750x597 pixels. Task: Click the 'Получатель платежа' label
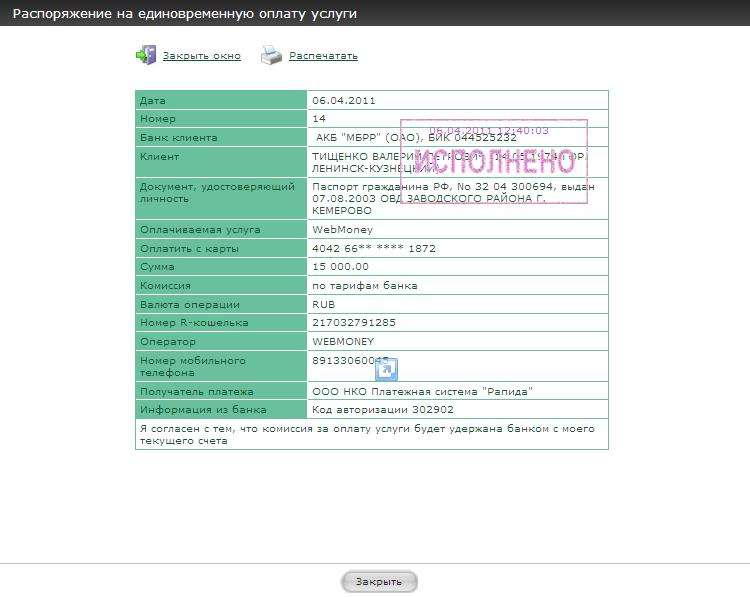point(196,391)
